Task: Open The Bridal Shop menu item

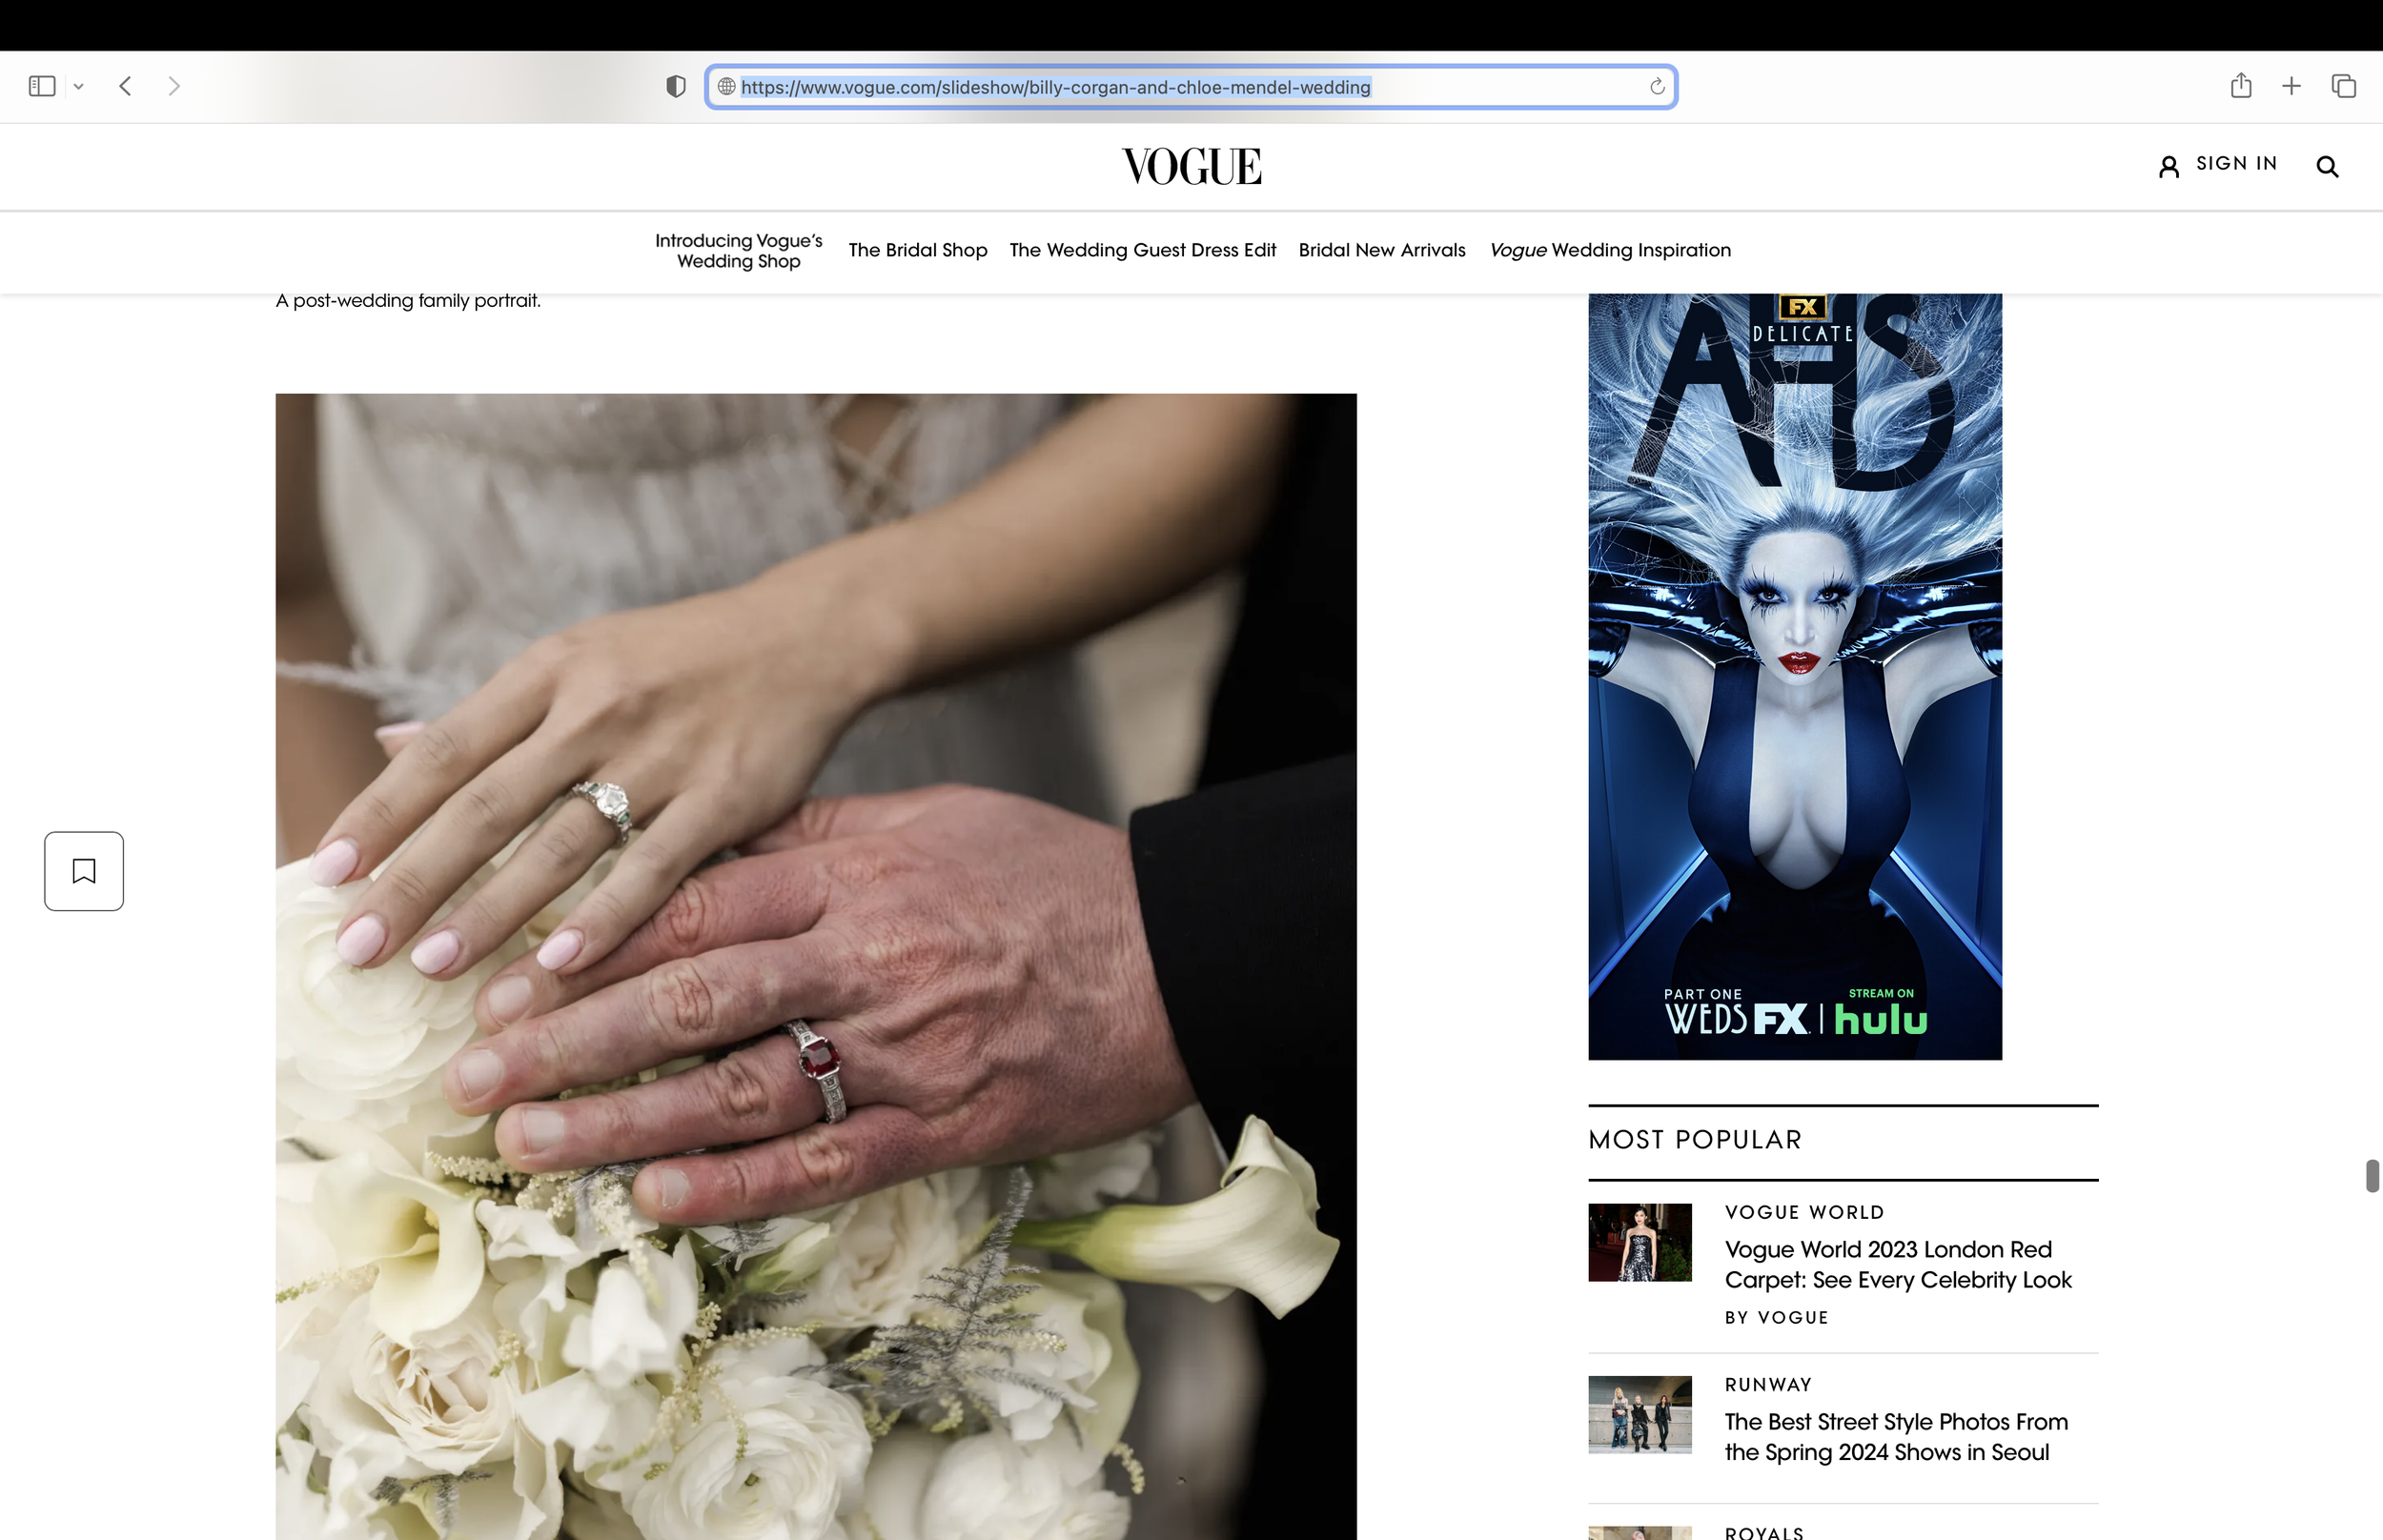Action: tap(917, 250)
